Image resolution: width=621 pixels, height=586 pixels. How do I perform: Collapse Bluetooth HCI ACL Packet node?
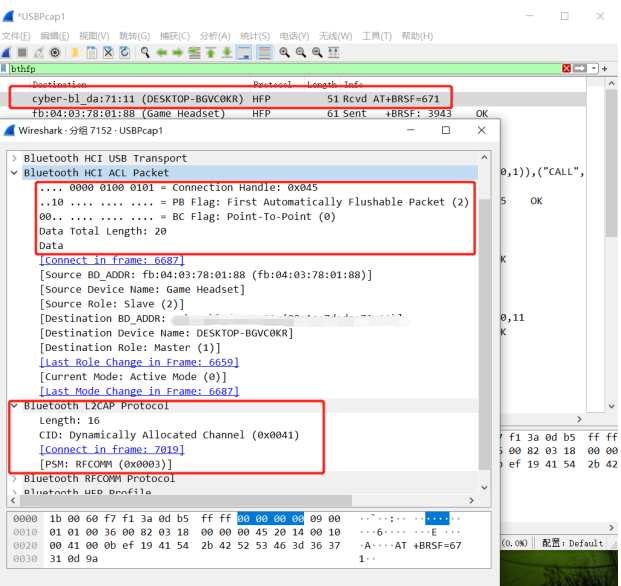[13, 173]
